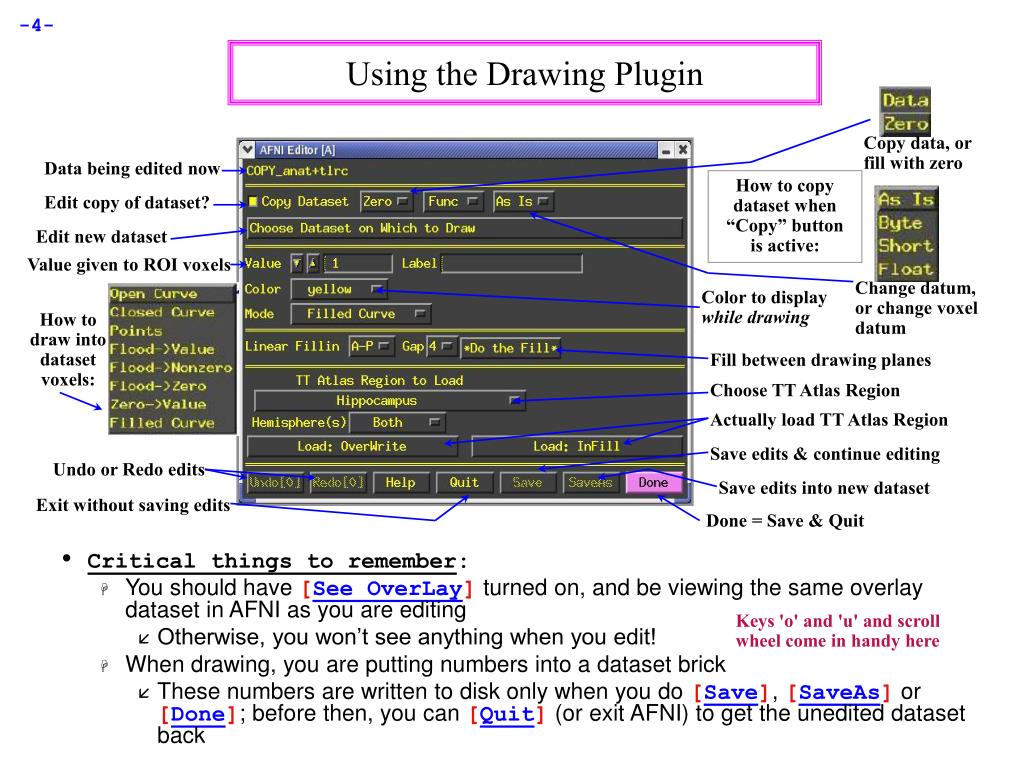Select Flood->Zero in mode menu
The image size is (1024, 768).
[172, 386]
